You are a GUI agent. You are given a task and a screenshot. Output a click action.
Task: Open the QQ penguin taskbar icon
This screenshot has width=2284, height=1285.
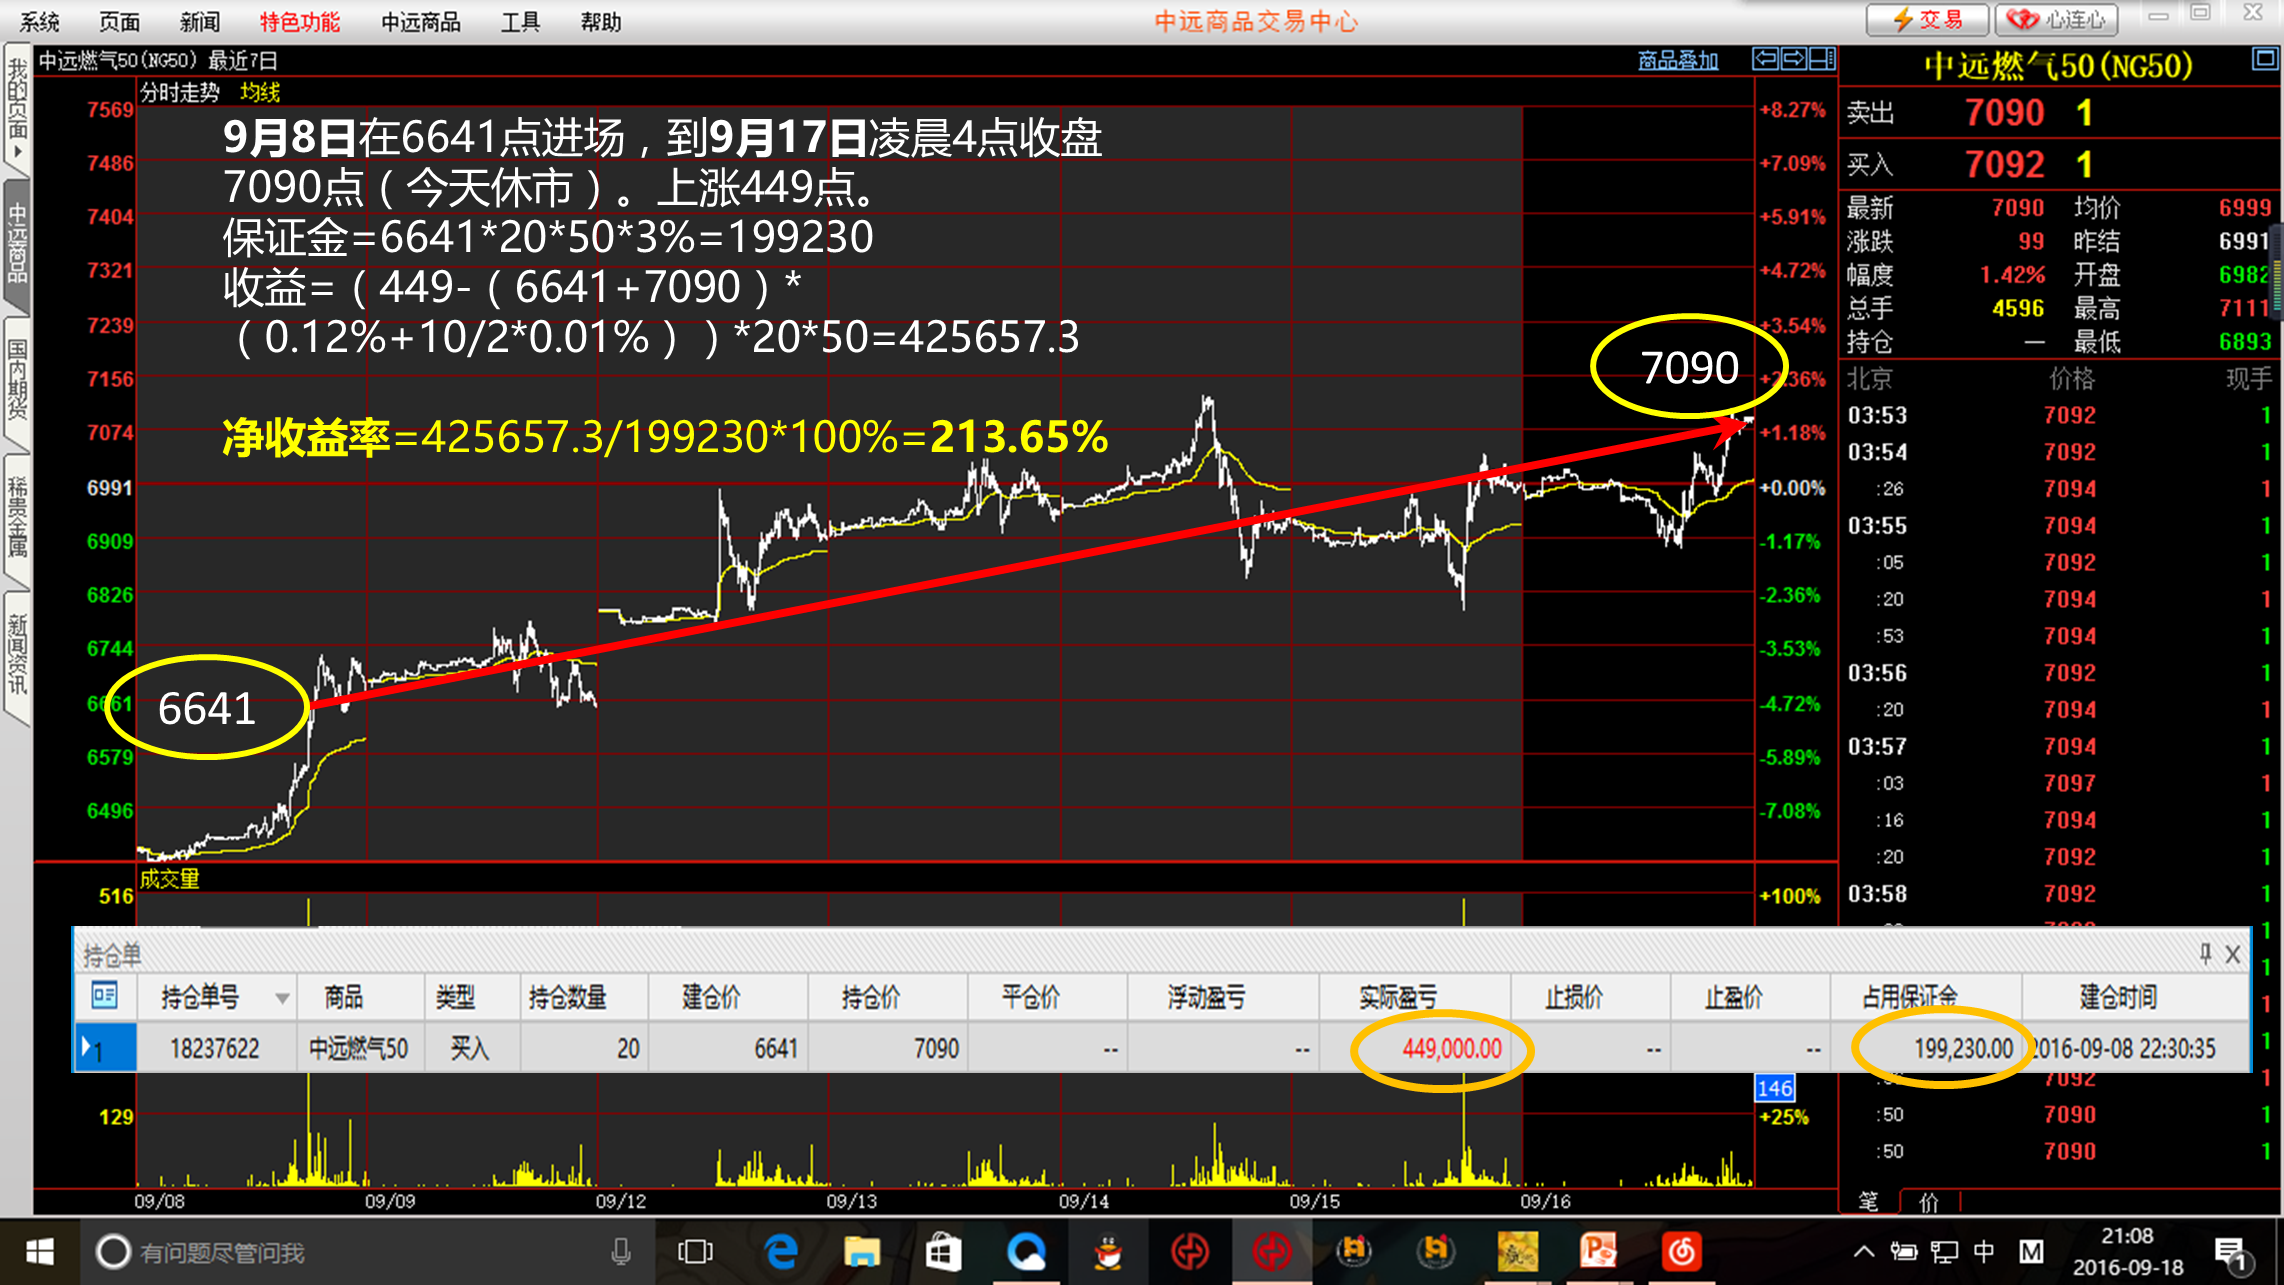pyautogui.click(x=1107, y=1252)
